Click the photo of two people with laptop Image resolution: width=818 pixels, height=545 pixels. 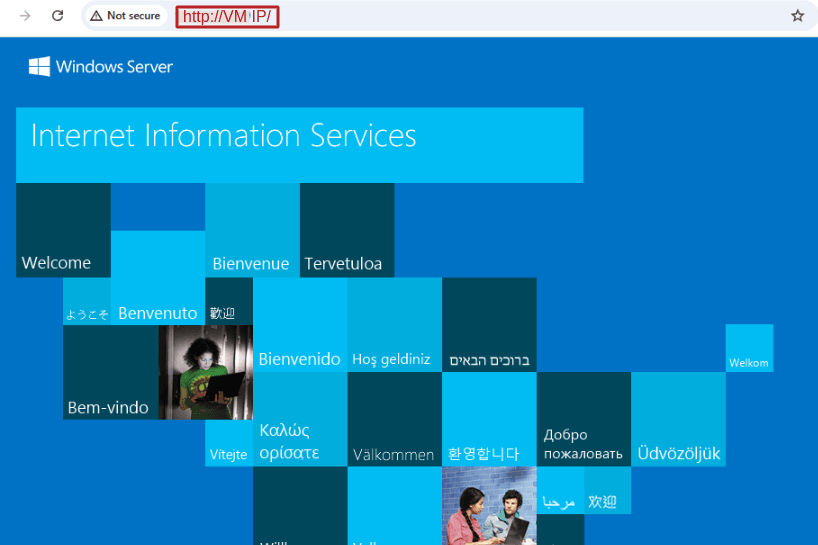[489, 506]
